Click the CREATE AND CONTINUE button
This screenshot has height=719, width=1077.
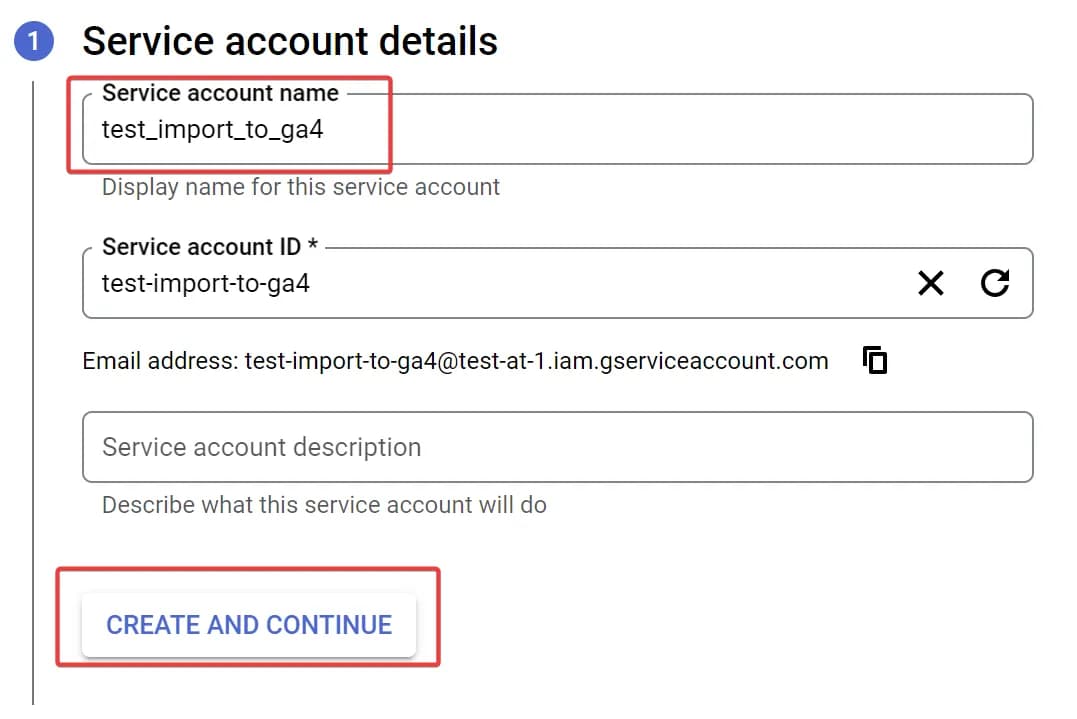coord(249,625)
